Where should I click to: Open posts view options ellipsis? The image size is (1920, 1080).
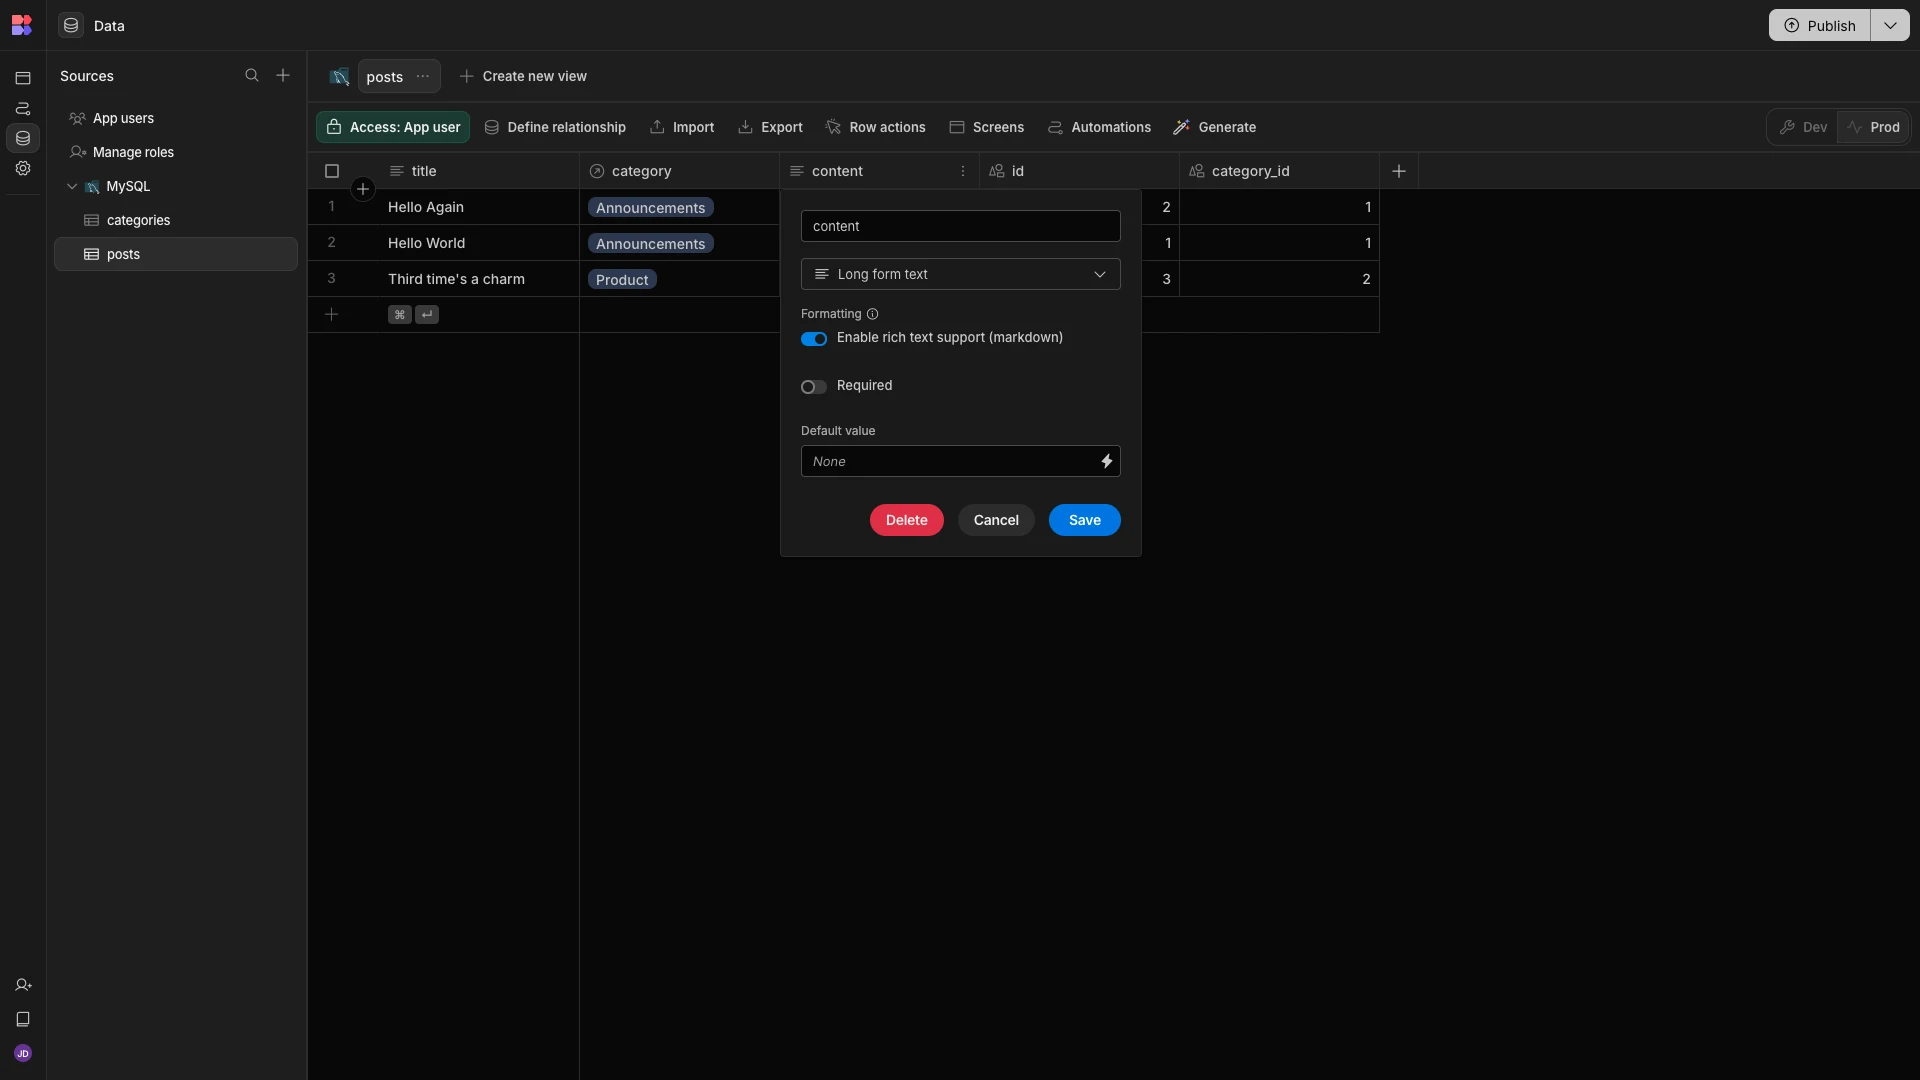point(423,76)
